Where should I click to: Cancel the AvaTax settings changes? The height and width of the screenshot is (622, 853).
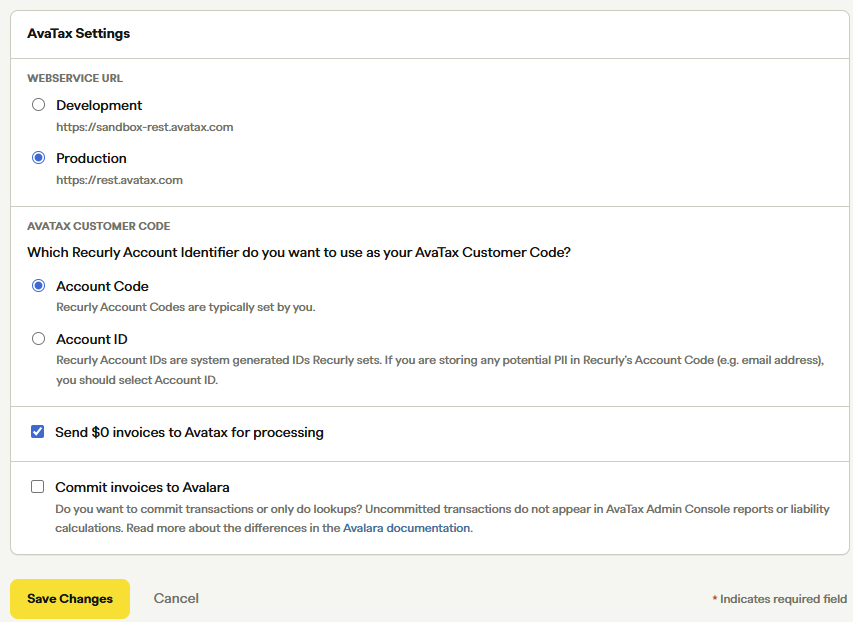pos(176,598)
